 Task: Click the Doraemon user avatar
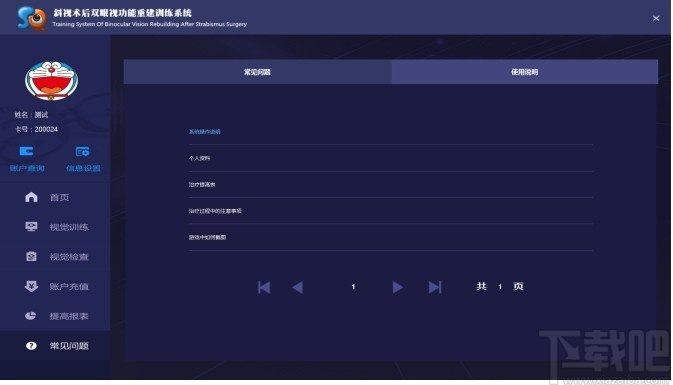[52, 81]
